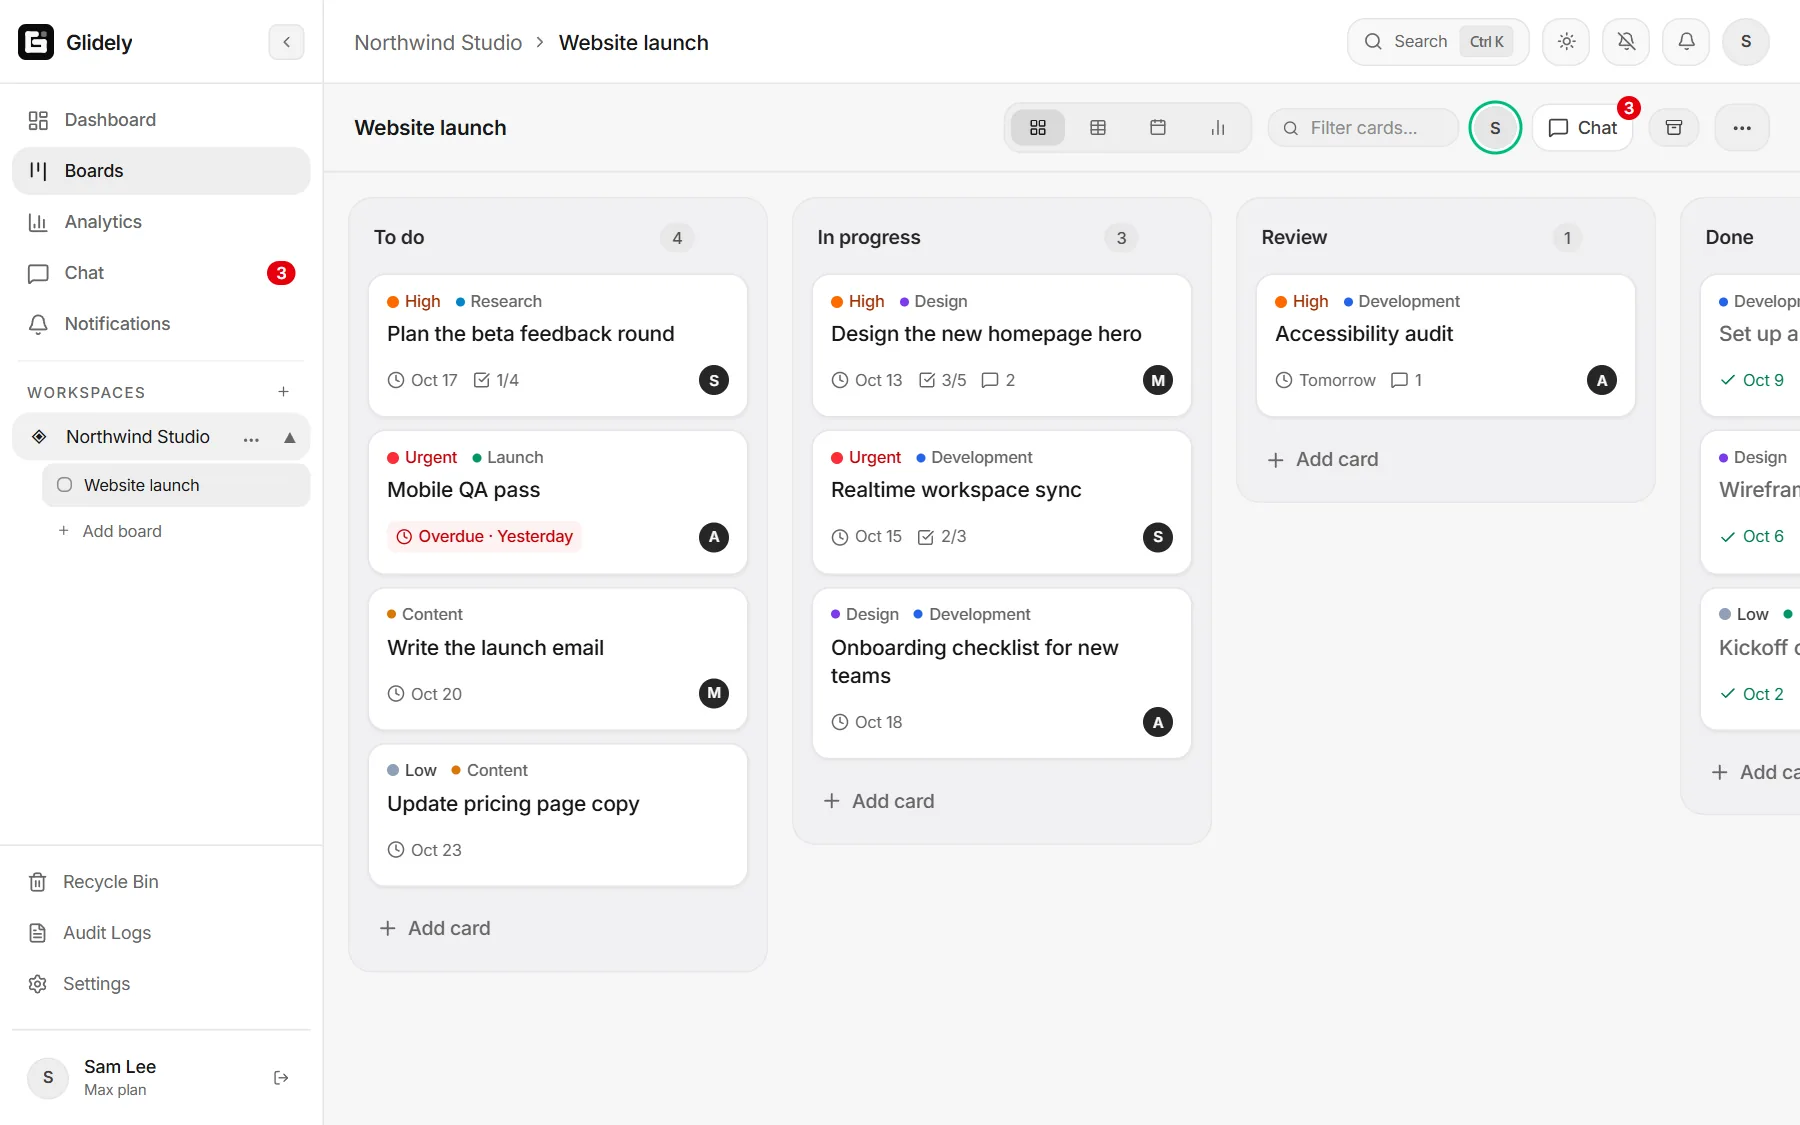This screenshot has width=1800, height=1125.
Task: Click assignee avatar M on Write the launch email
Action: [714, 693]
